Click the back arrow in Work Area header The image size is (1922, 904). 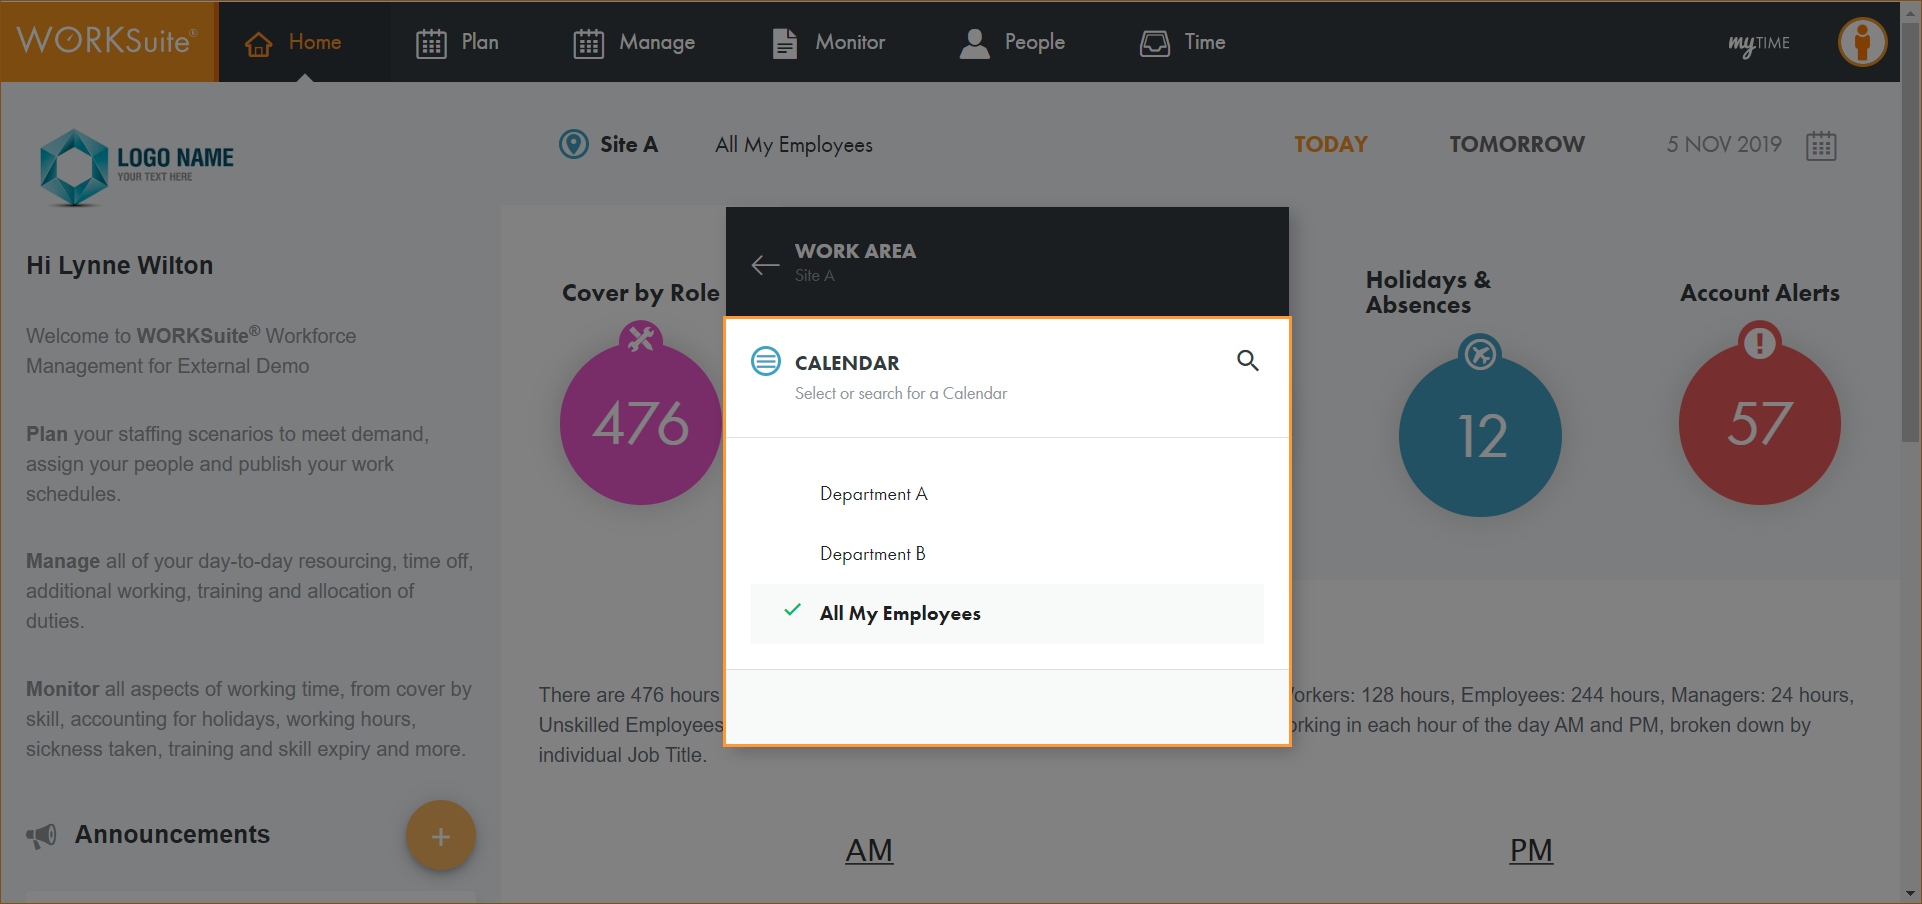(765, 265)
